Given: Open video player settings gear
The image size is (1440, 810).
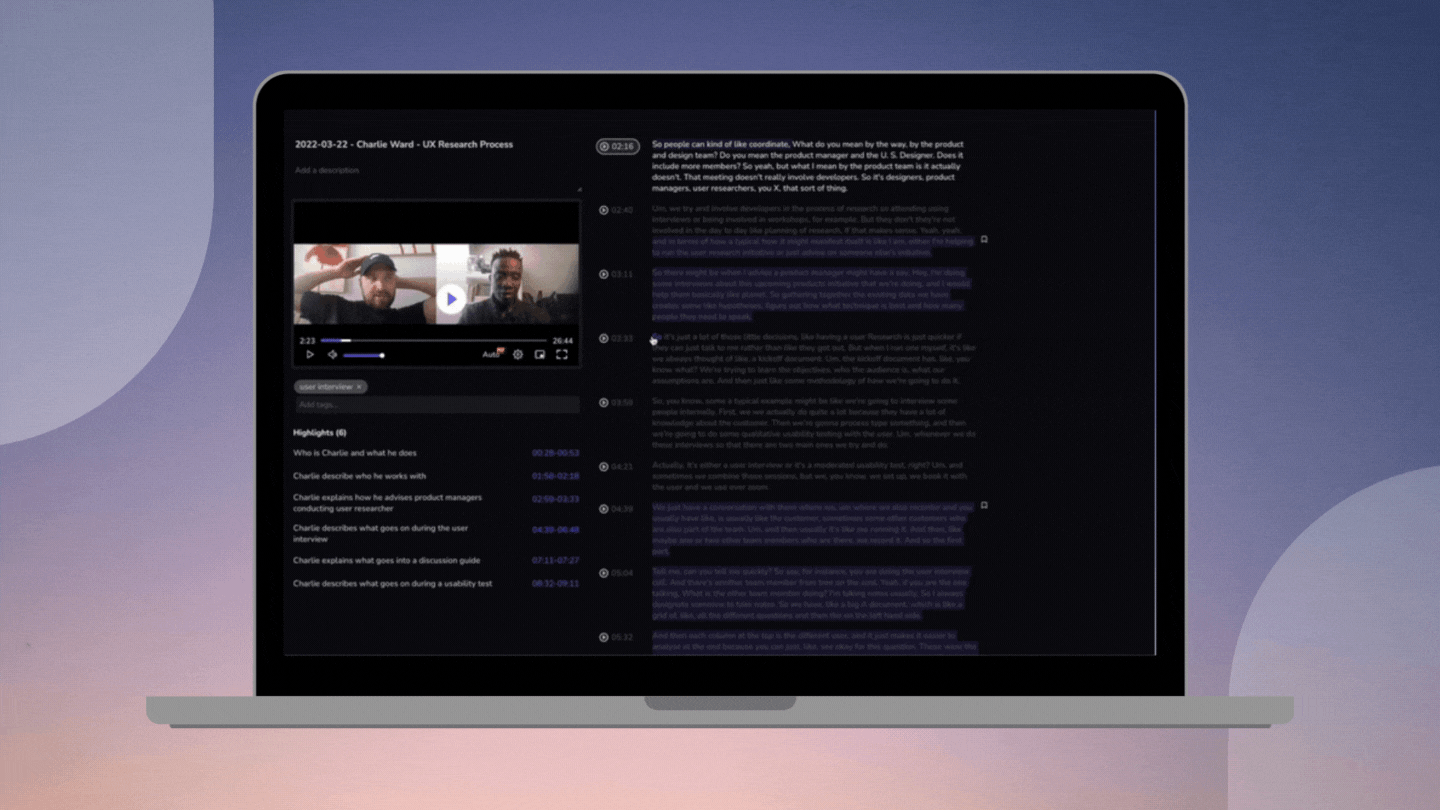Looking at the screenshot, I should (x=518, y=354).
